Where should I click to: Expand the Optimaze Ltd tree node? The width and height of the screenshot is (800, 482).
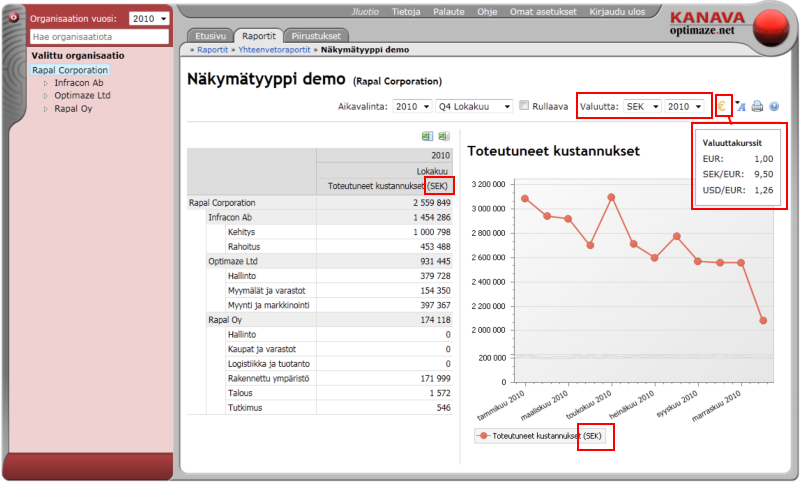click(x=45, y=96)
